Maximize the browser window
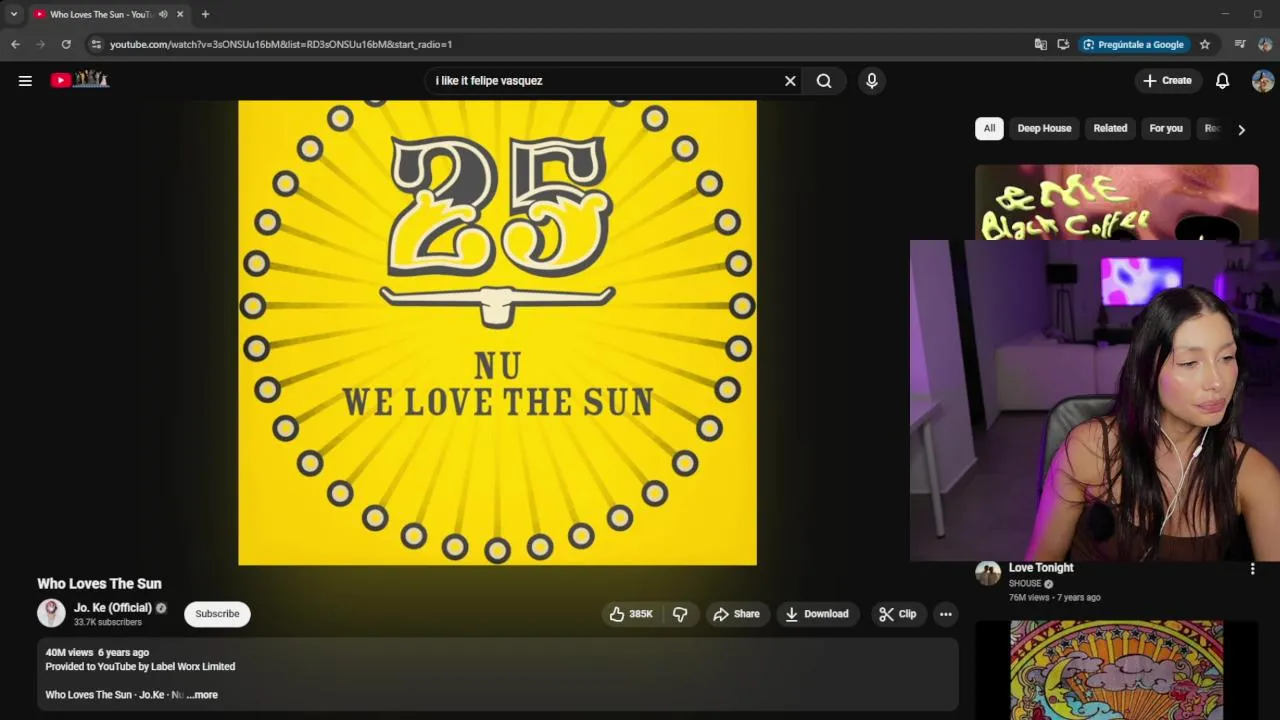This screenshot has width=1280, height=720. [x=1257, y=14]
